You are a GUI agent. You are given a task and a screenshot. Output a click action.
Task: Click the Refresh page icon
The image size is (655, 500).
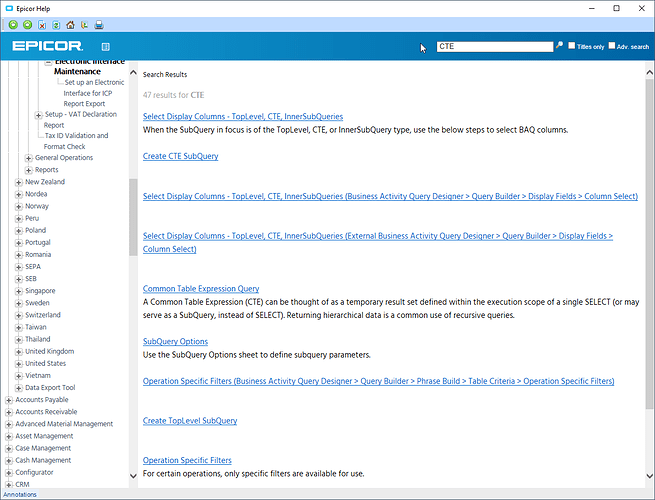tap(56, 25)
